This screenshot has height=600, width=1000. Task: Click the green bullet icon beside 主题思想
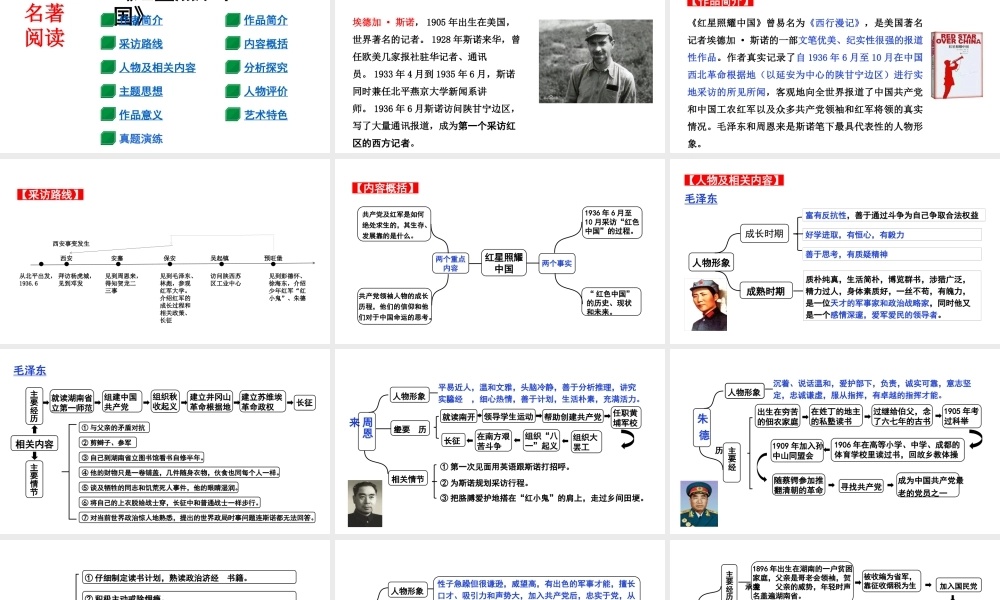coord(108,91)
